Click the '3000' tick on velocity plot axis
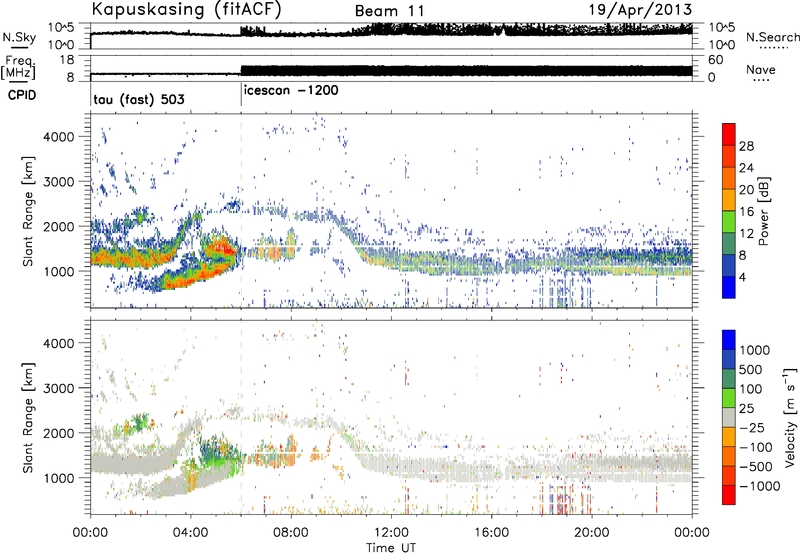Screen dimensions: 800x554 [x=59, y=388]
